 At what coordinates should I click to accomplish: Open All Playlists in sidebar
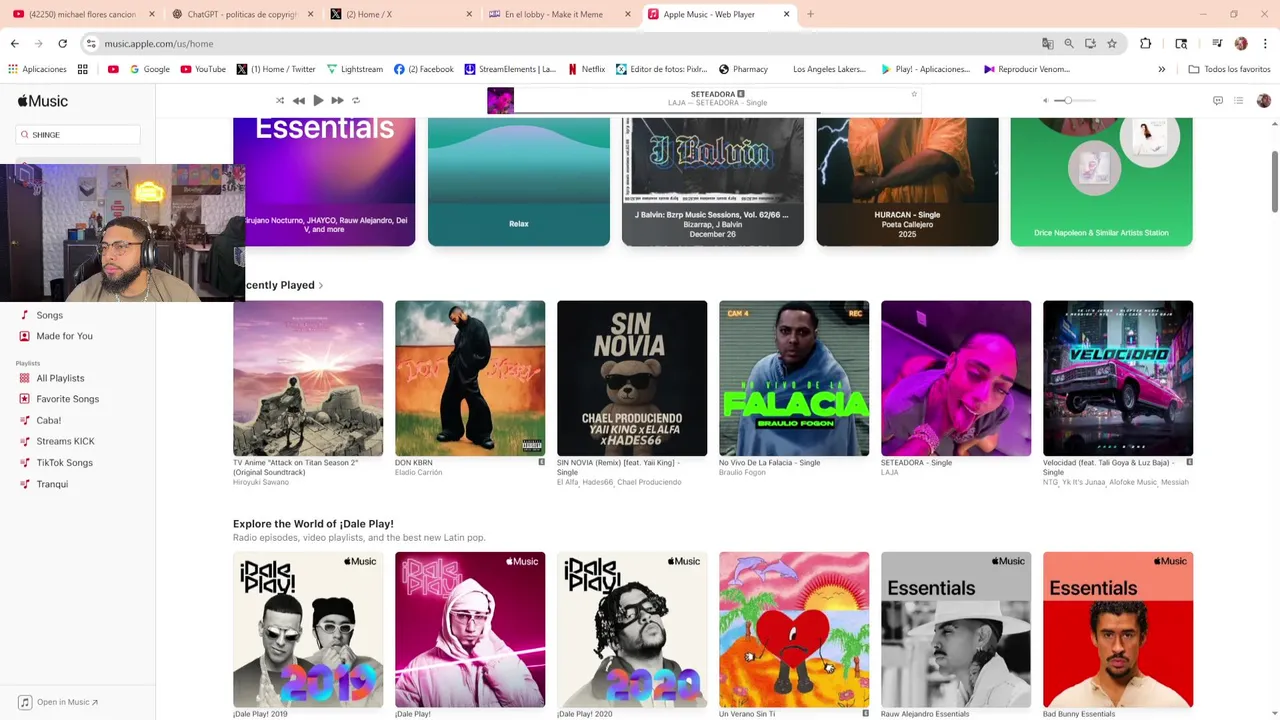[60, 378]
